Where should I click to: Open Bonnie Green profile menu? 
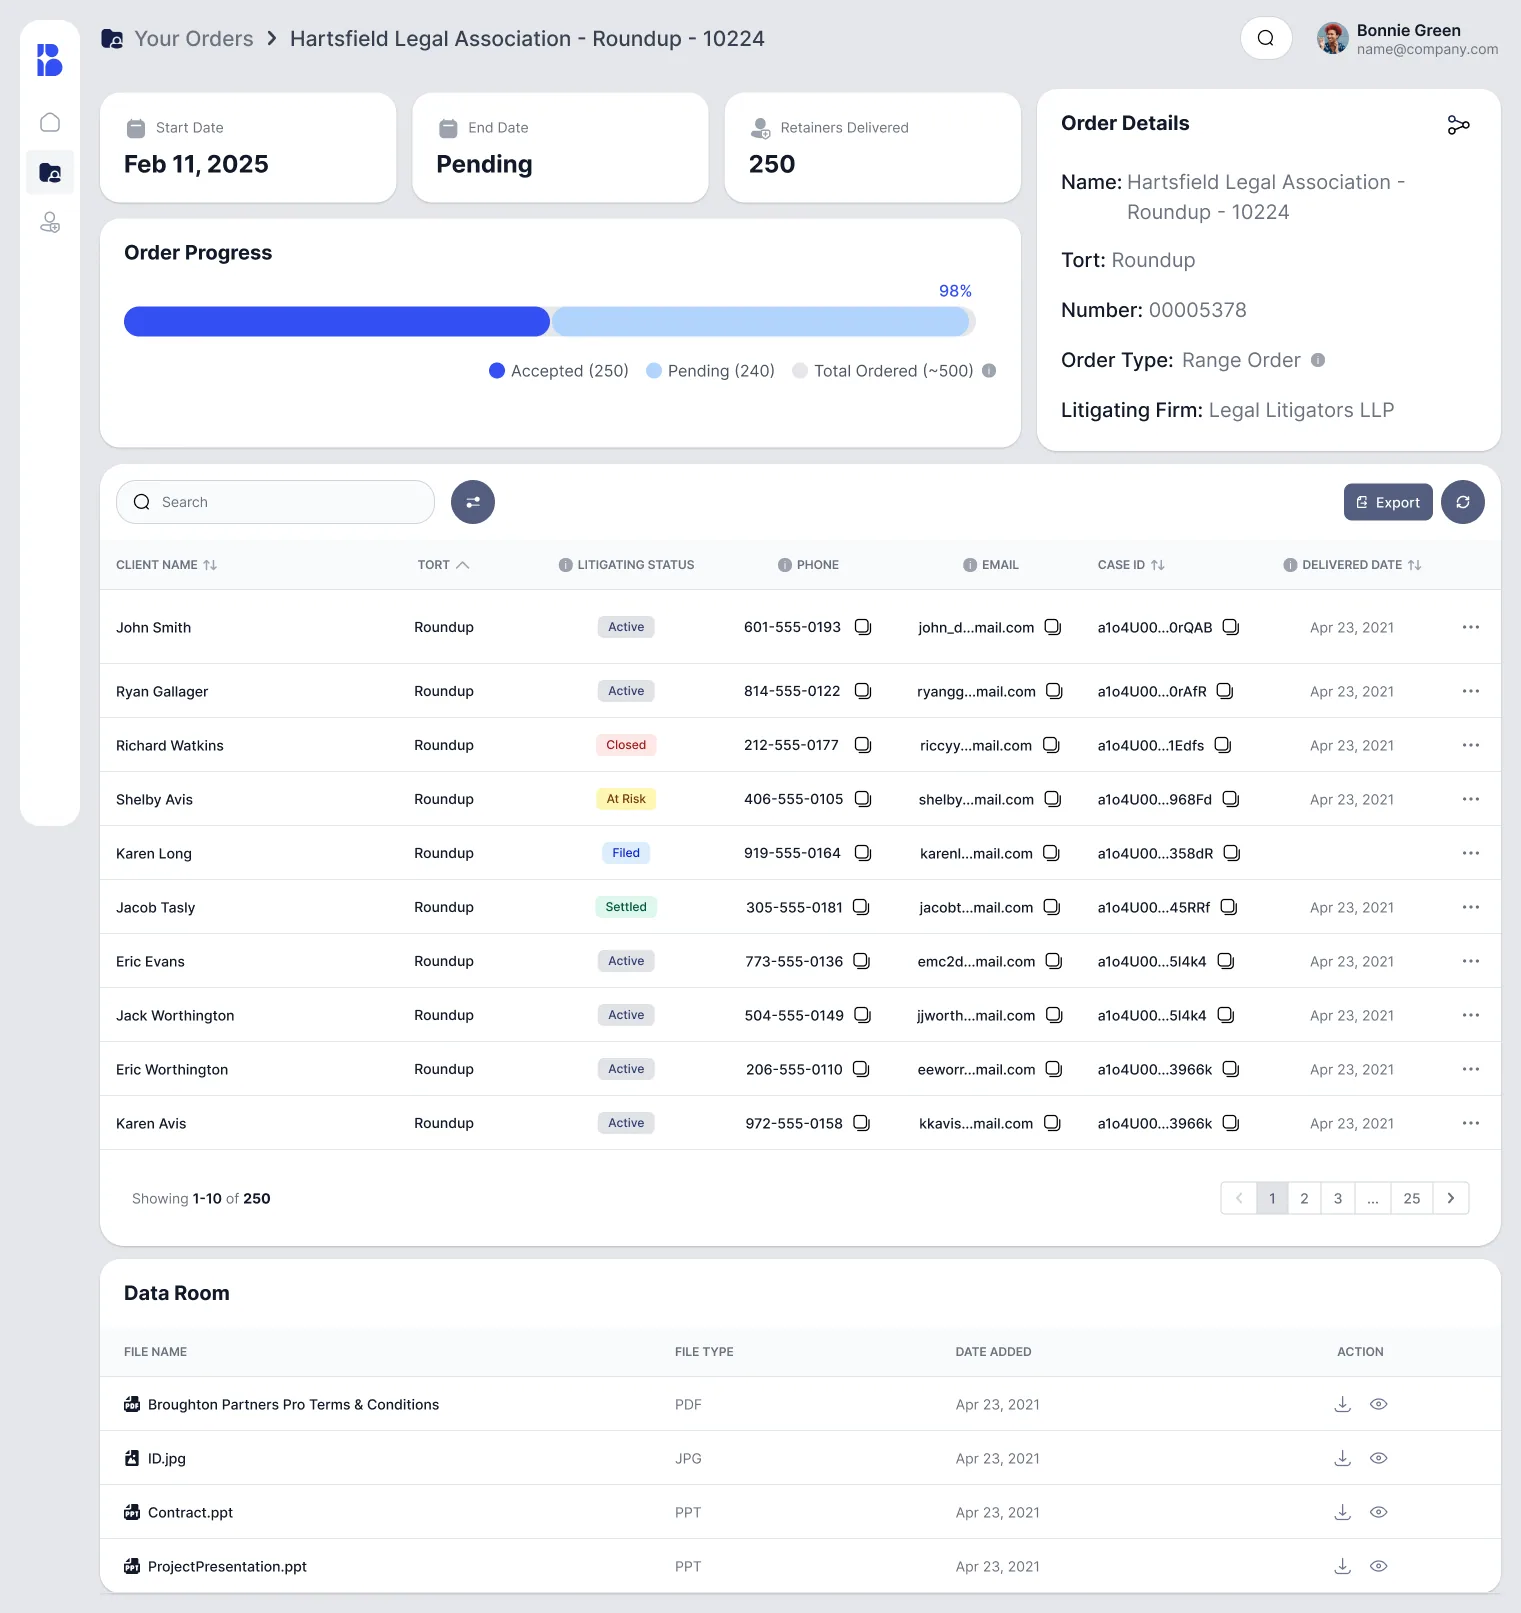[1408, 39]
